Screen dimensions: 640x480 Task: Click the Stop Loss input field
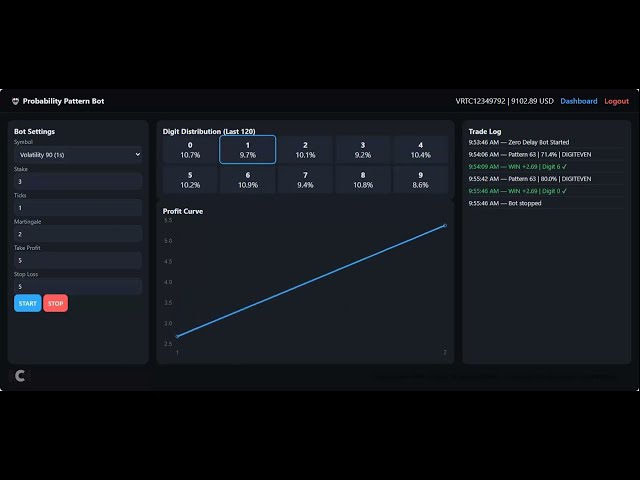tap(78, 287)
